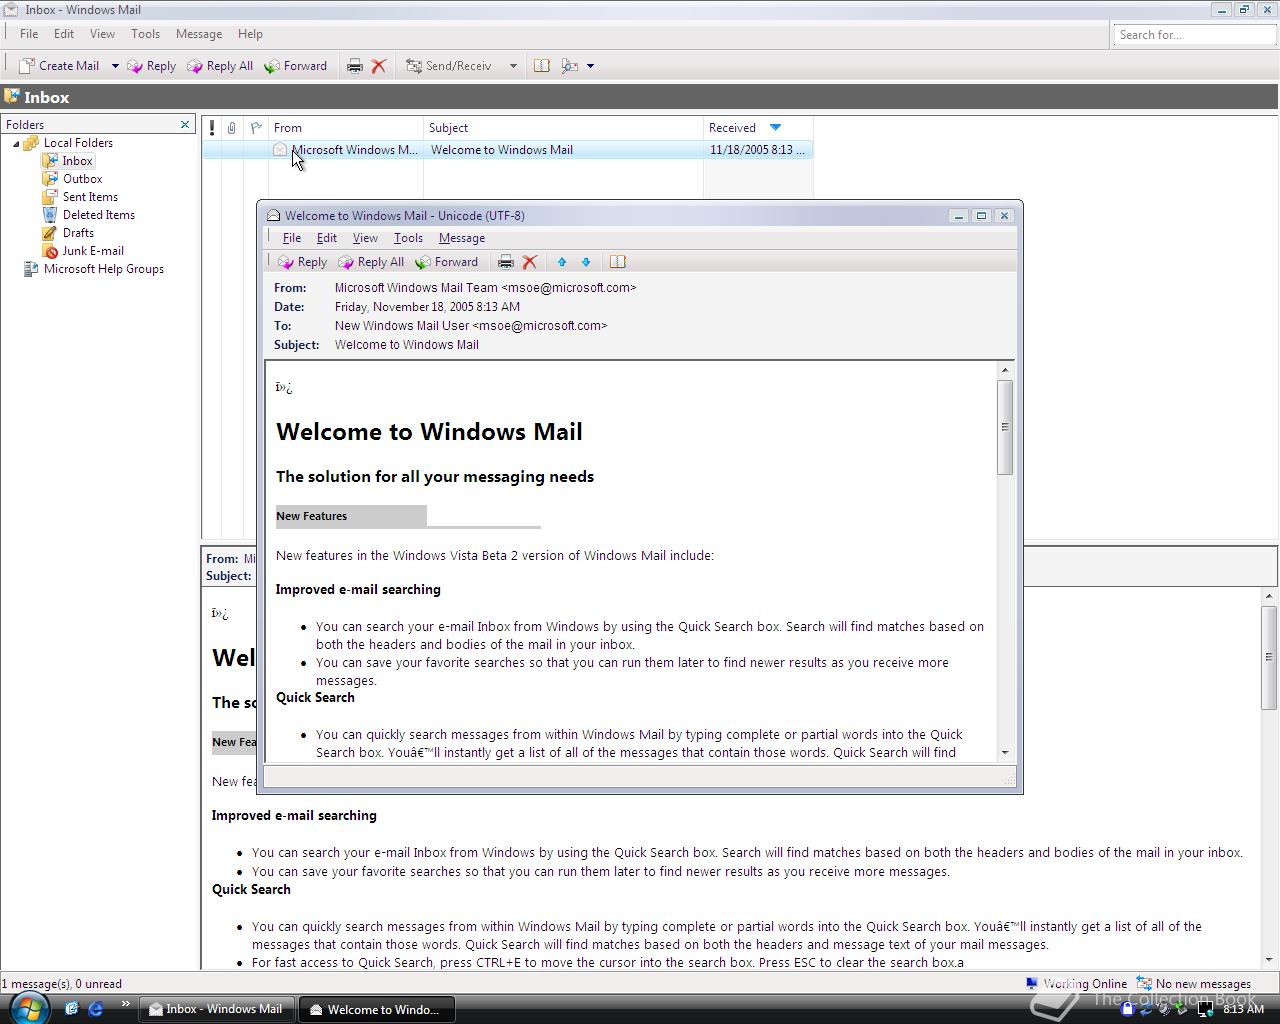Select the Junk E-mail folder

point(93,251)
